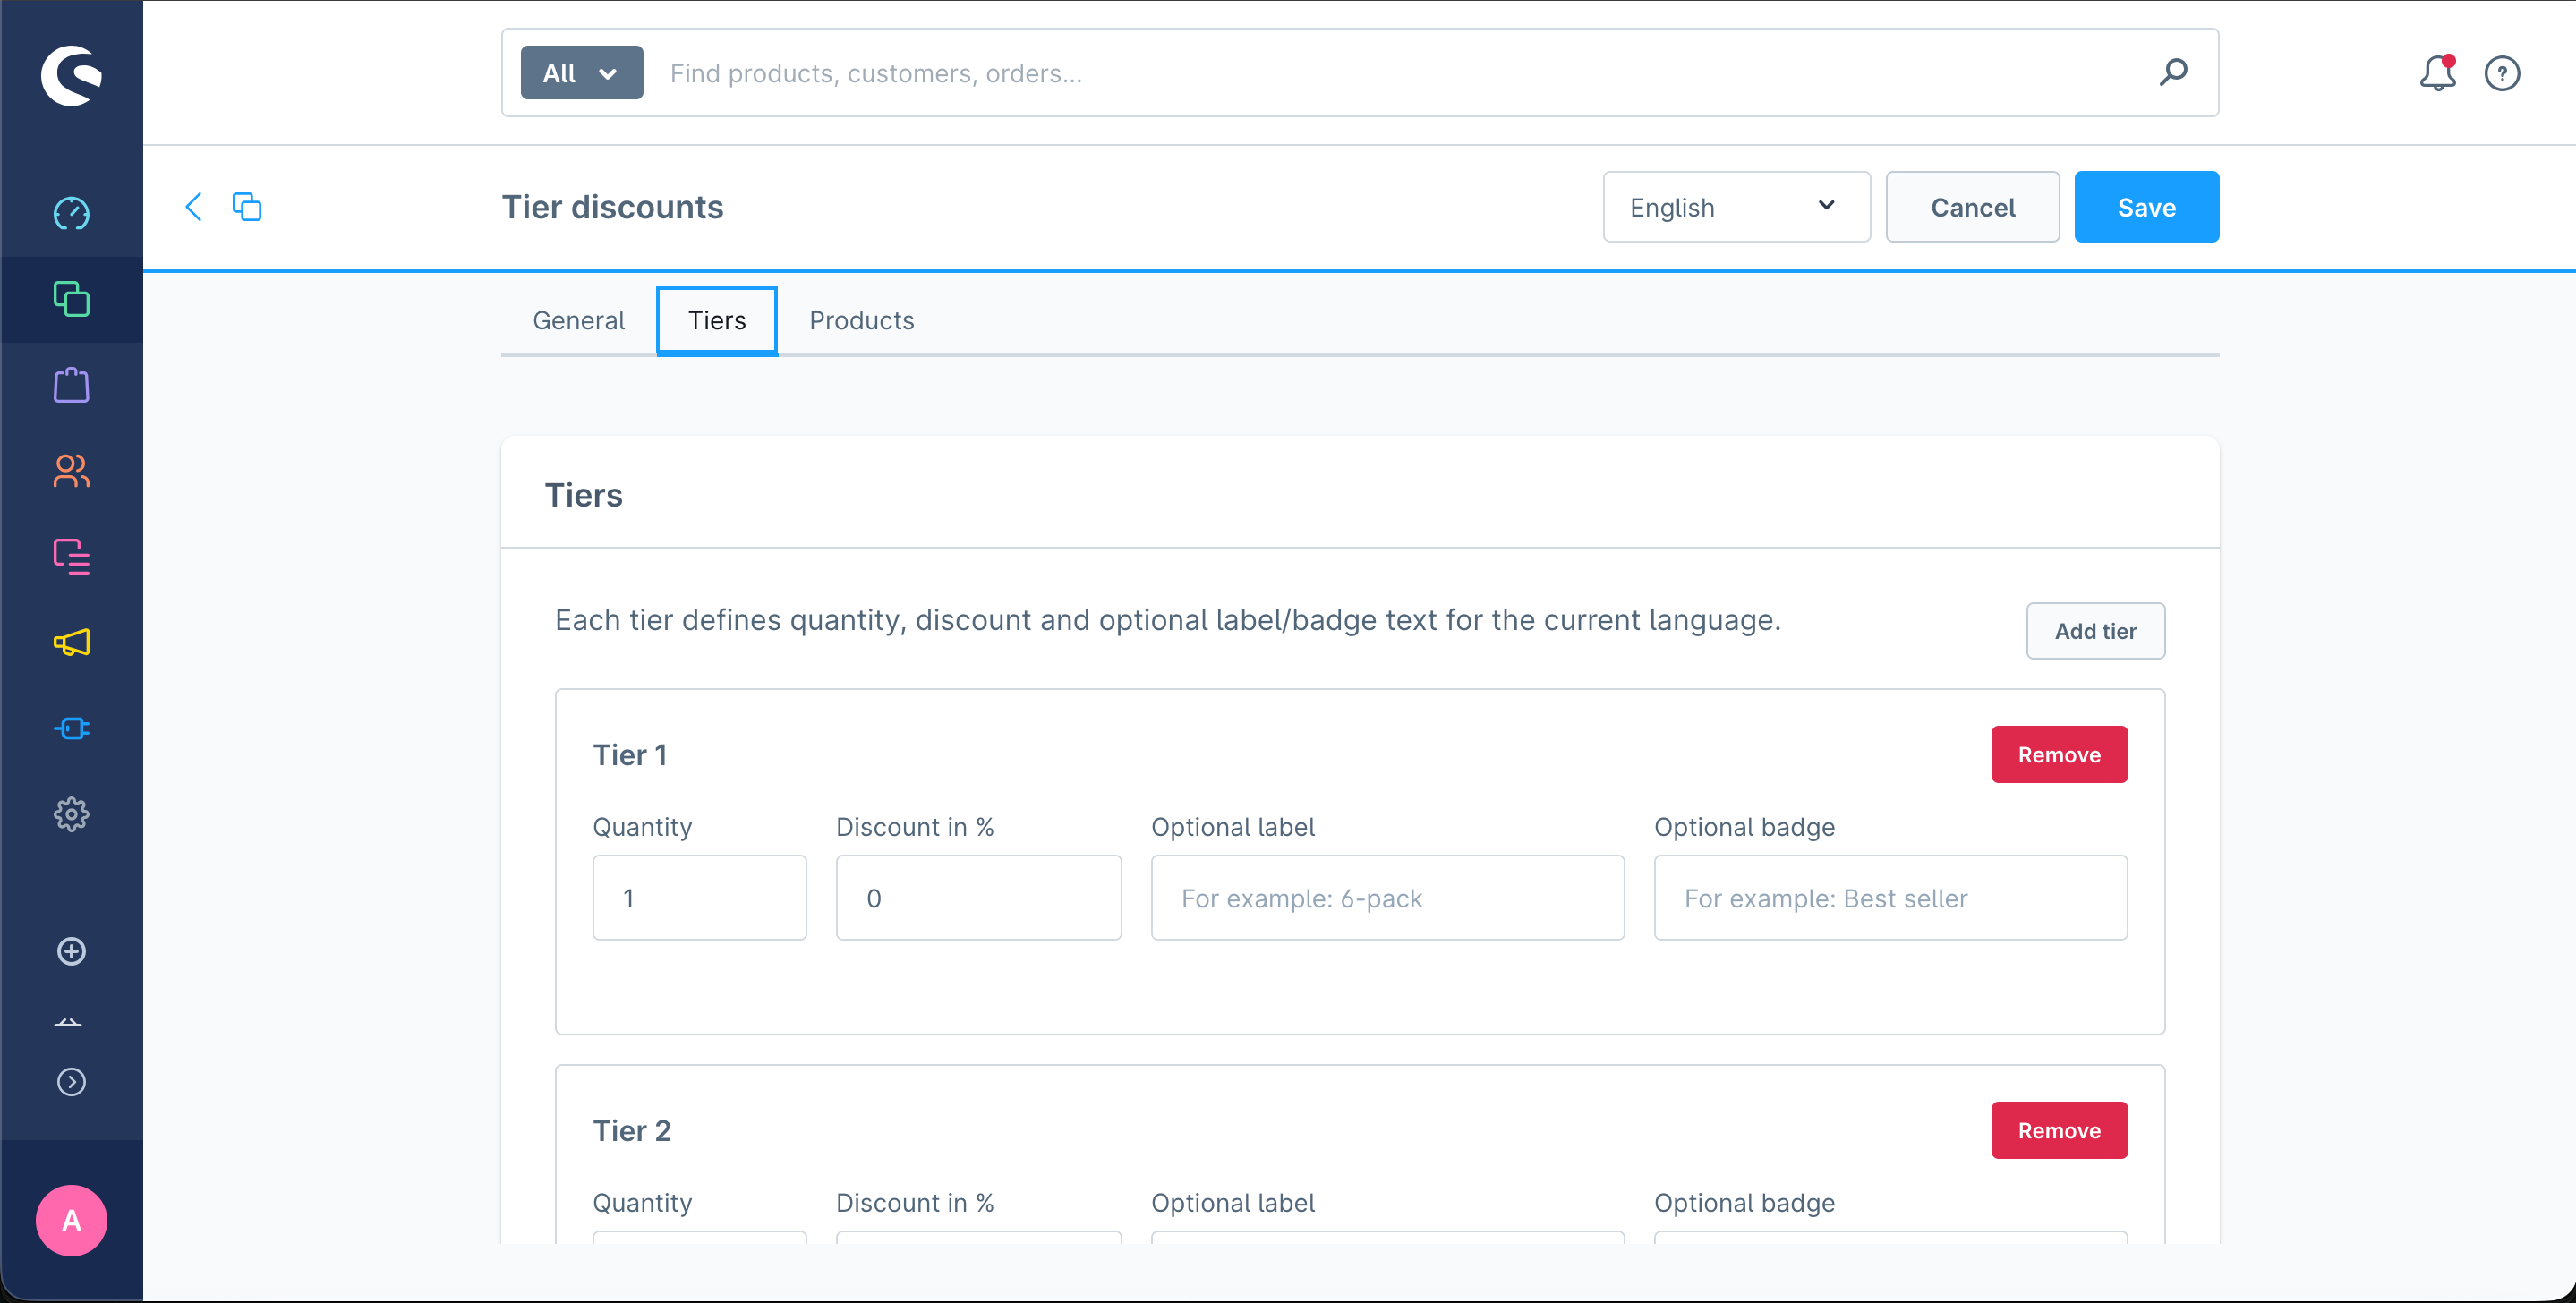Click the 'Tiers' card heading
Image resolution: width=2576 pixels, height=1303 pixels.
coord(583,495)
